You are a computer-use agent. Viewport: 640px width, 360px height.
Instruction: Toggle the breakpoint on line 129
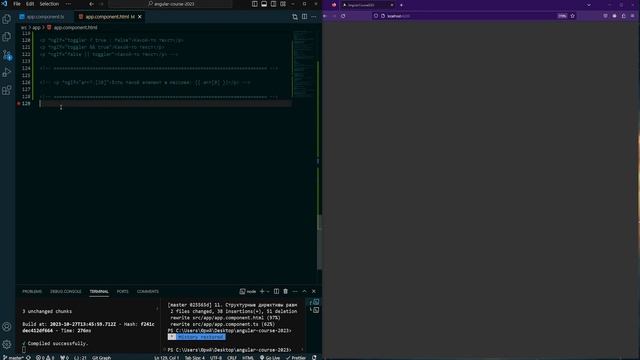click(19, 104)
